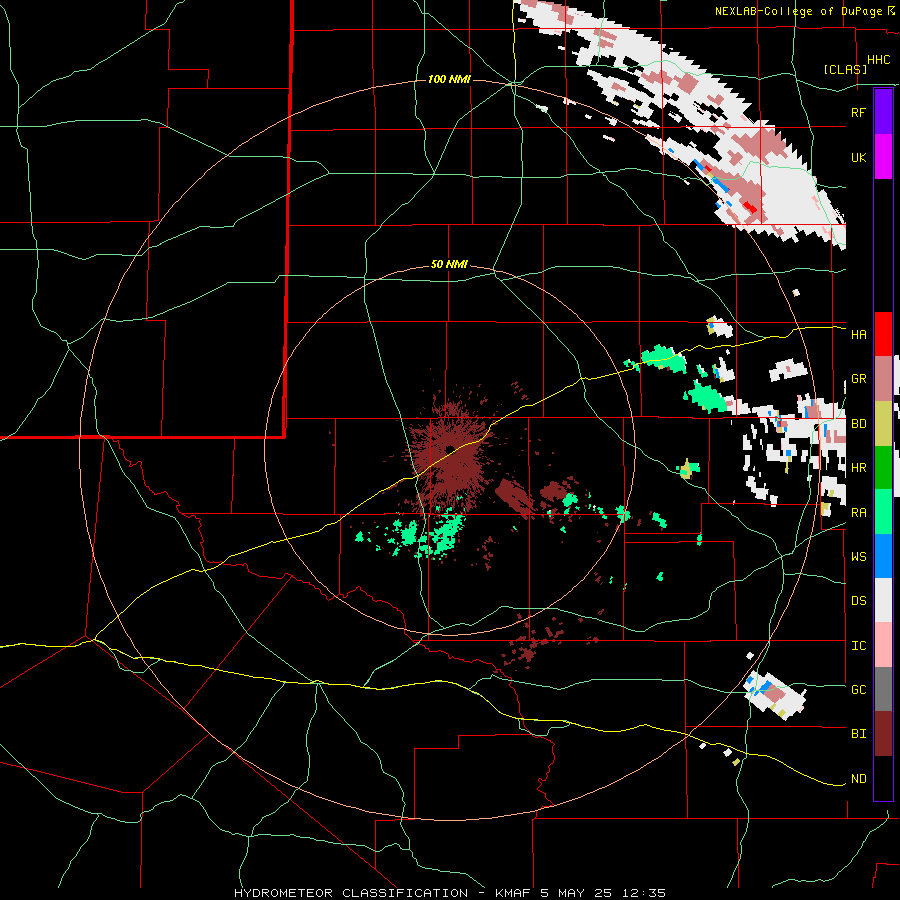Click the "KMAF" radar site identifier
The width and height of the screenshot is (900, 900).
point(515,893)
